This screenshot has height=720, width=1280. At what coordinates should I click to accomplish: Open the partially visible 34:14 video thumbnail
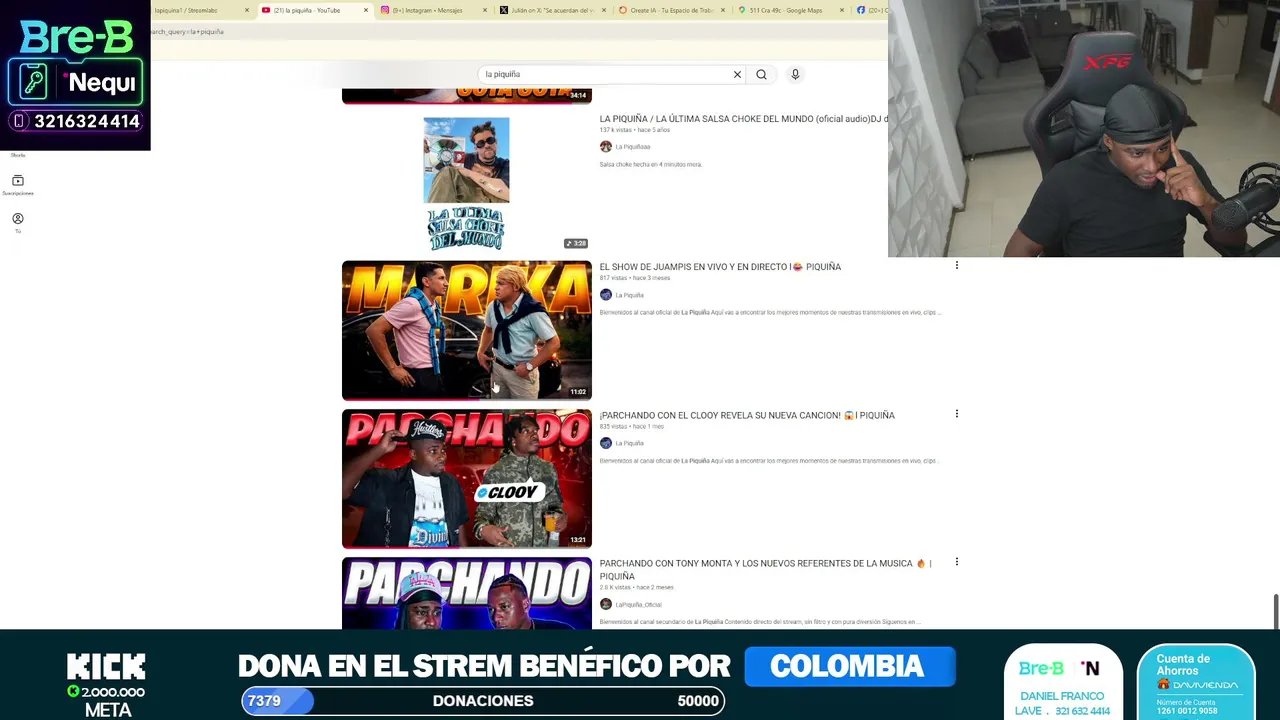pyautogui.click(x=467, y=95)
